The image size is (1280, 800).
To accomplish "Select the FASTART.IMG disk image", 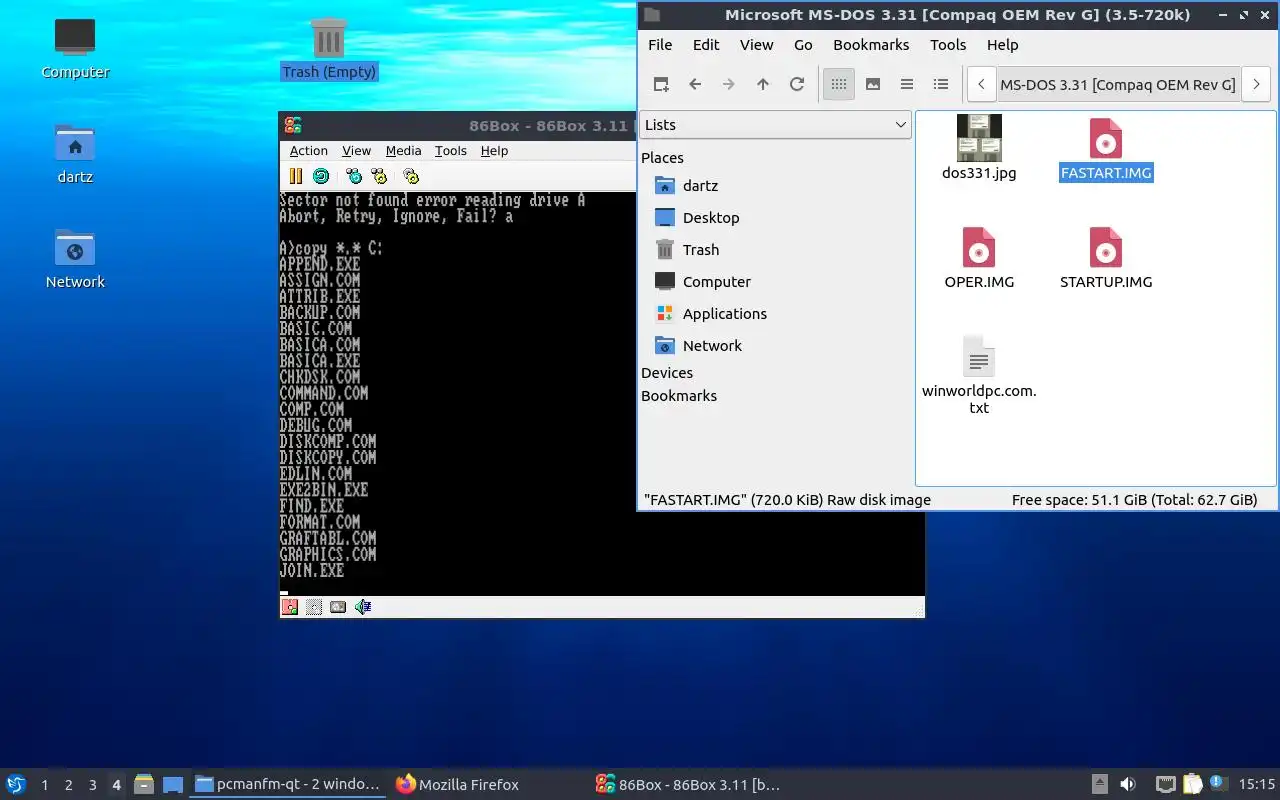I will click(1106, 149).
